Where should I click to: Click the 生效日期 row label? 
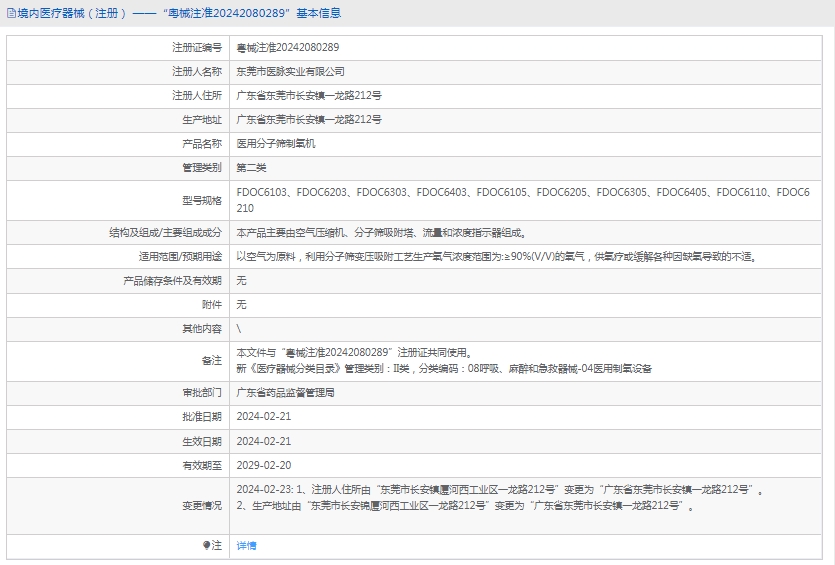point(202,441)
